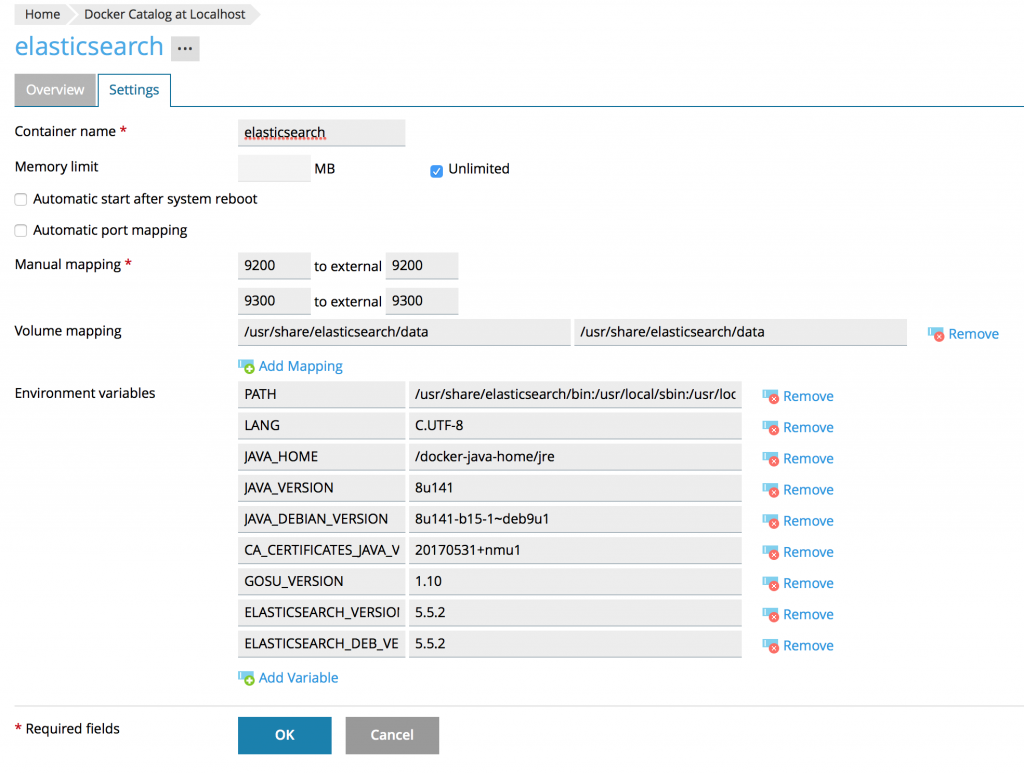The height and width of the screenshot is (773, 1024).
Task: Uncheck the Unlimited memory checkbox
Action: (x=436, y=171)
